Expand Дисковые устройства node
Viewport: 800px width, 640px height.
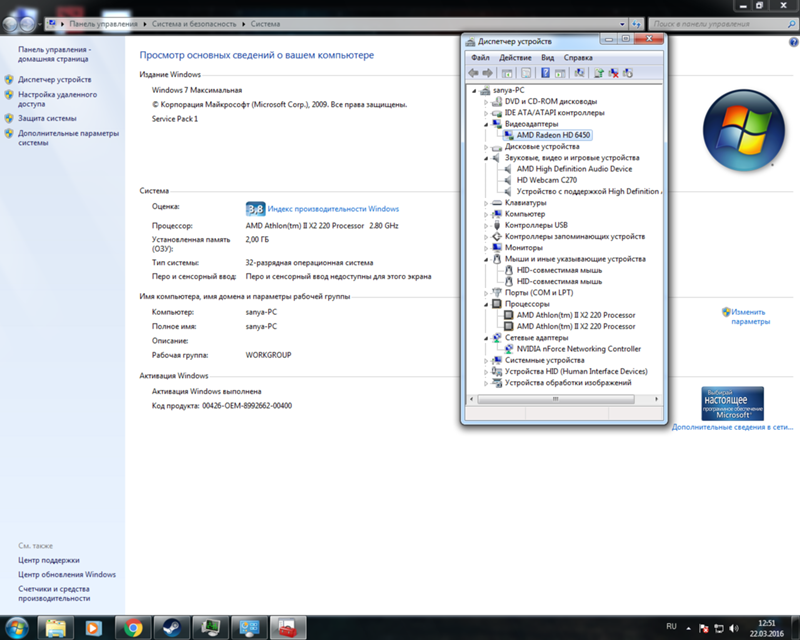tap(486, 146)
